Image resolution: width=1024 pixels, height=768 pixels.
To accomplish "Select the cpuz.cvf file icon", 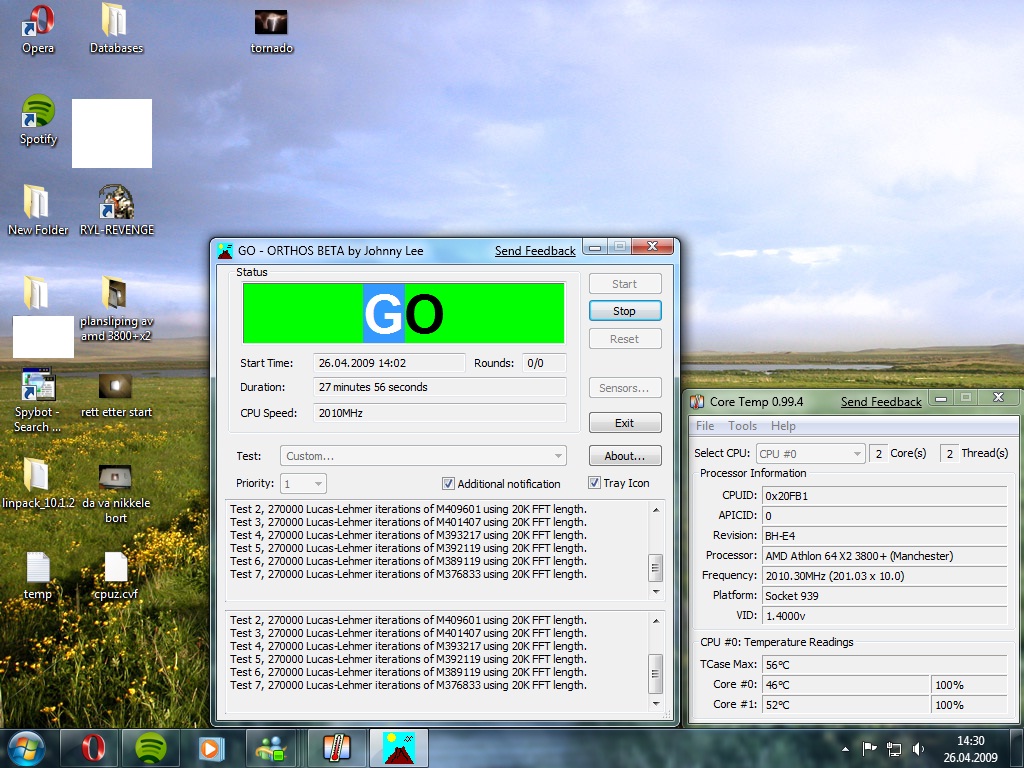I will click(116, 575).
